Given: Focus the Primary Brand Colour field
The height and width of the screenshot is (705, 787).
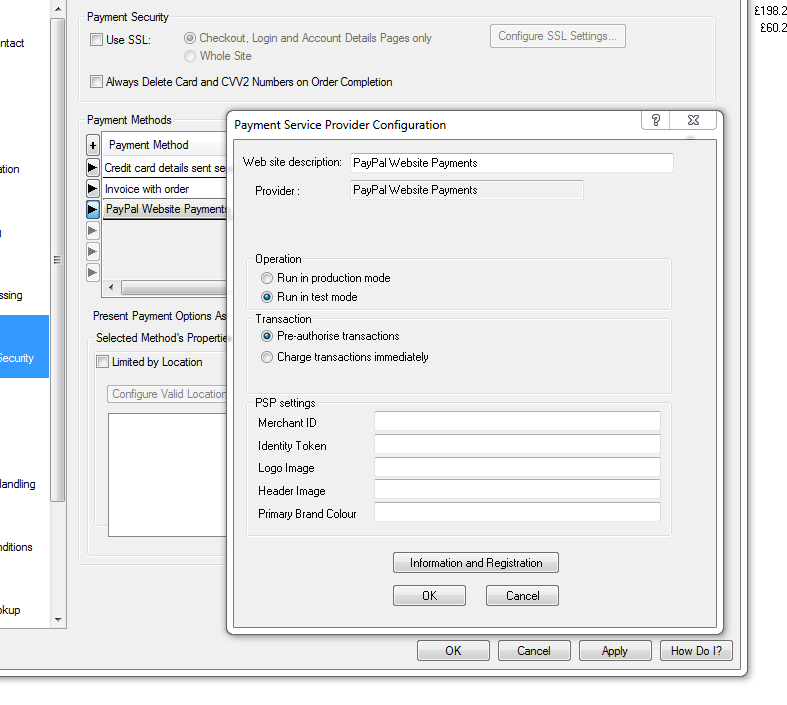Looking at the screenshot, I should [517, 512].
